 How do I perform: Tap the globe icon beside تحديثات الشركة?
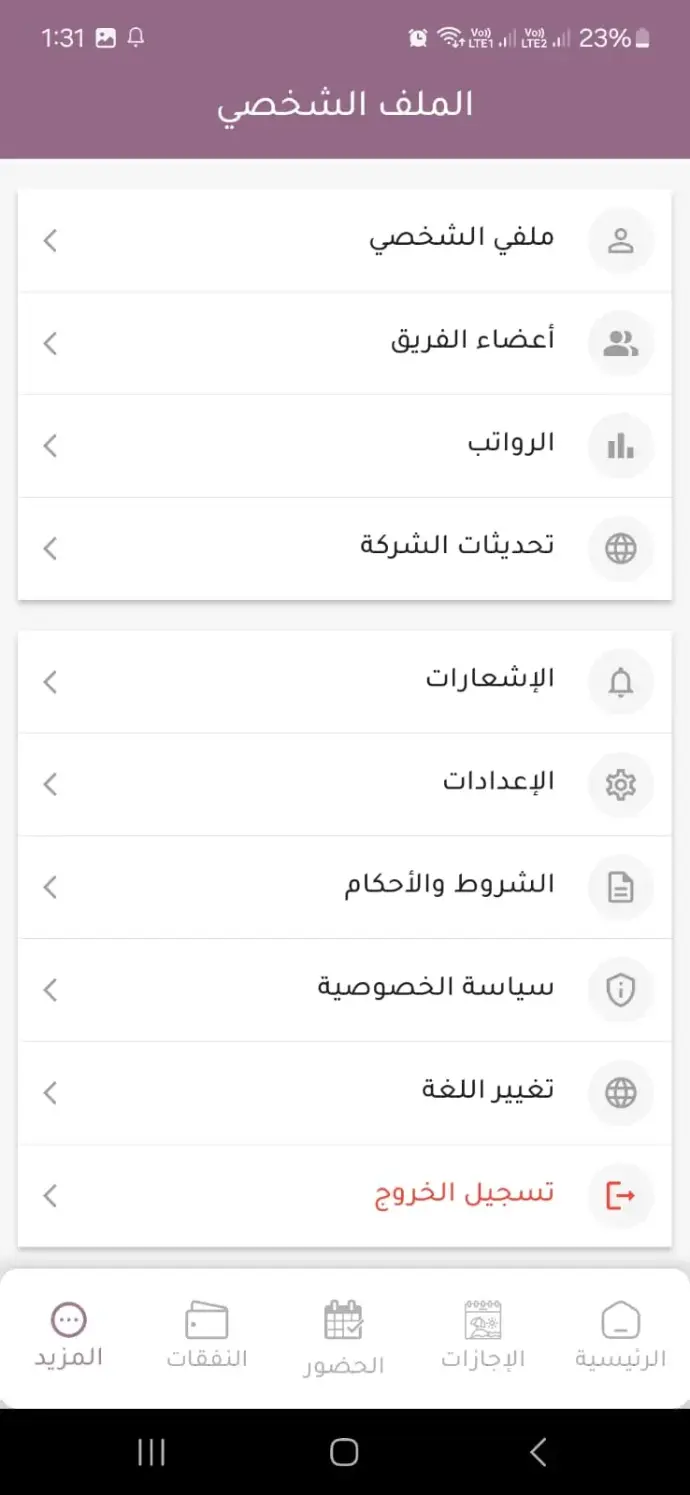(620, 549)
